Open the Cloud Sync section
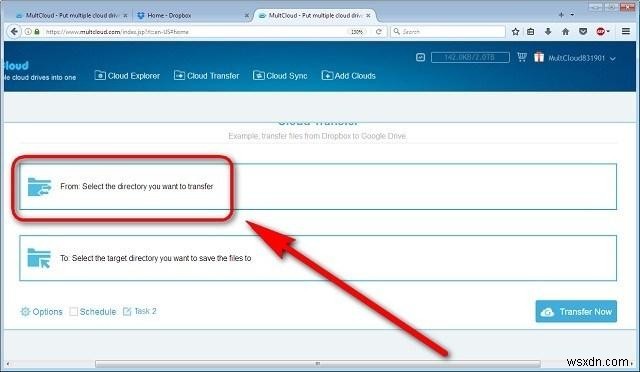 click(x=280, y=76)
